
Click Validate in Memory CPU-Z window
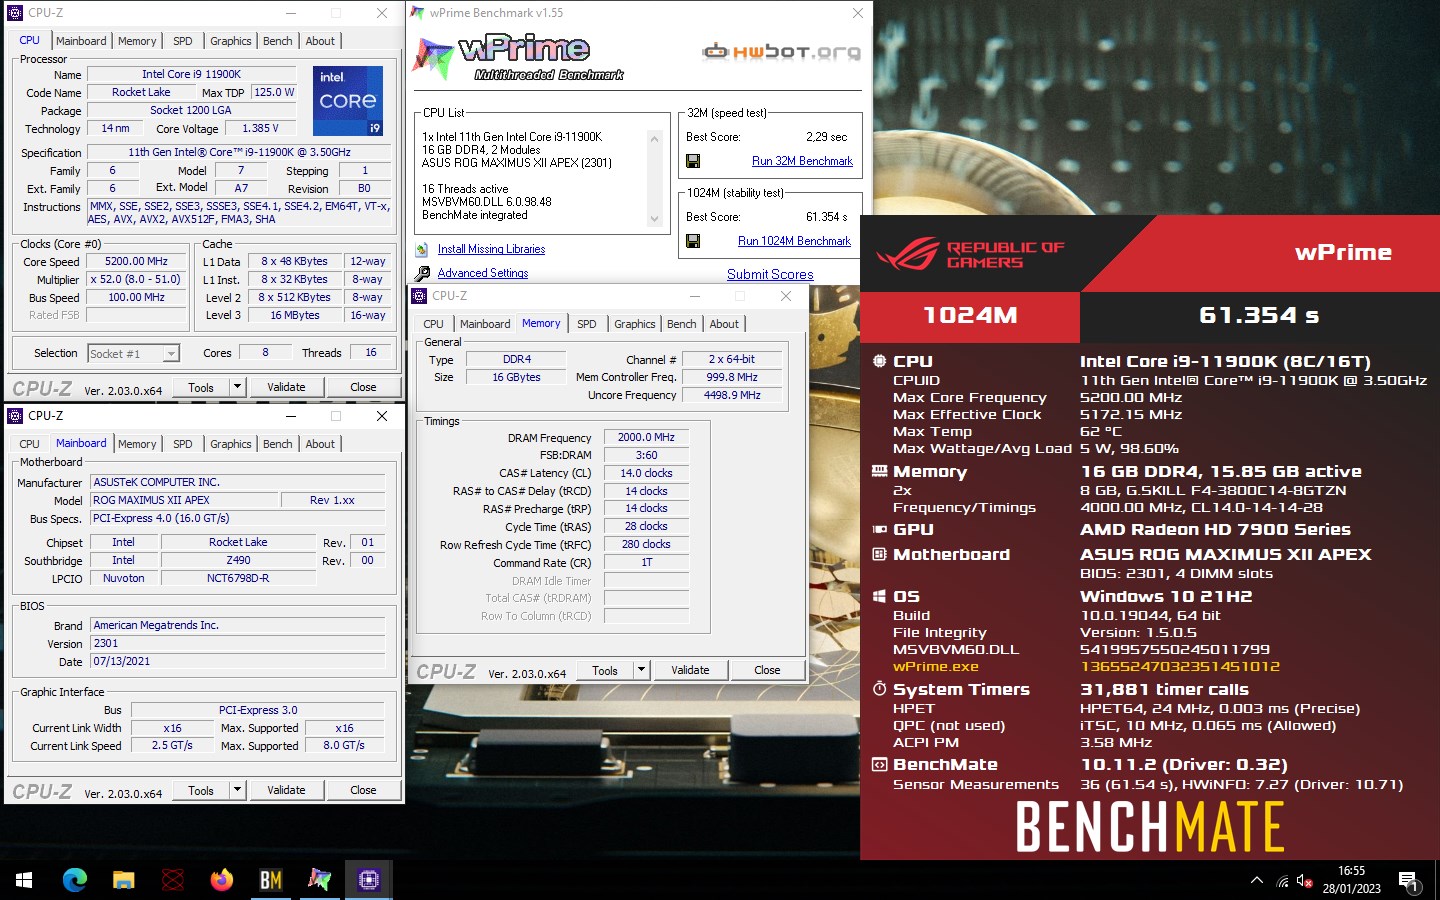[690, 670]
